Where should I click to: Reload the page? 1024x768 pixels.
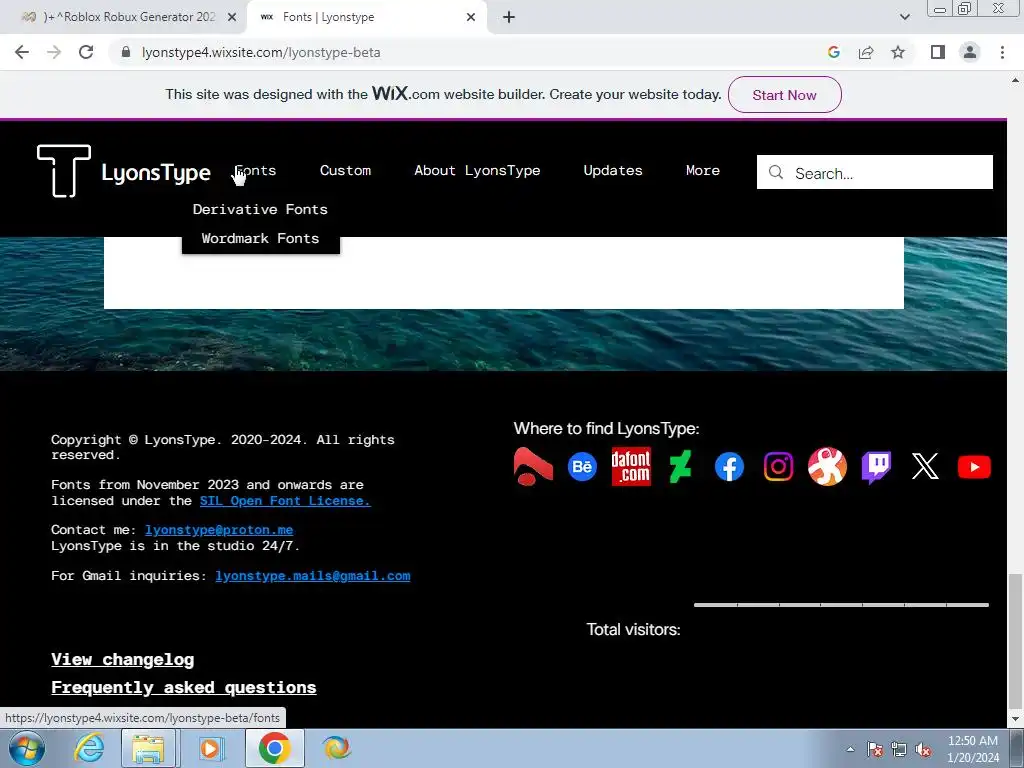(x=86, y=52)
